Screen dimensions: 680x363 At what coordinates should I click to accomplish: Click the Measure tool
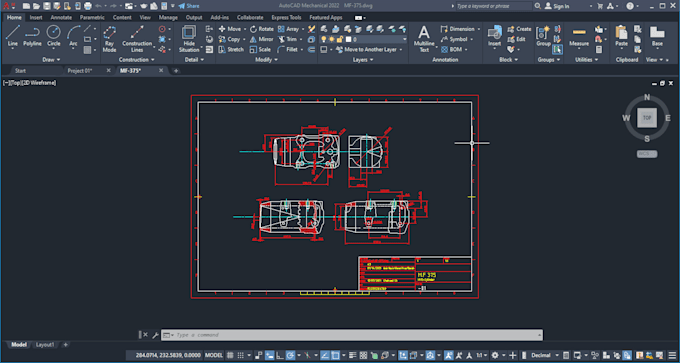[579, 36]
